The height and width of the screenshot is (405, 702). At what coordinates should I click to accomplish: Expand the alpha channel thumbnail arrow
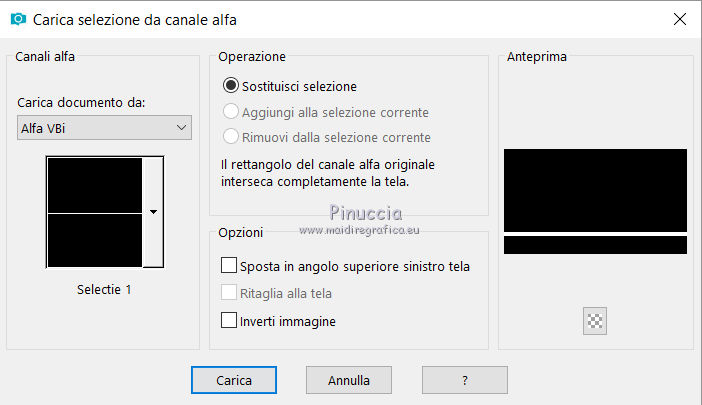(x=153, y=211)
